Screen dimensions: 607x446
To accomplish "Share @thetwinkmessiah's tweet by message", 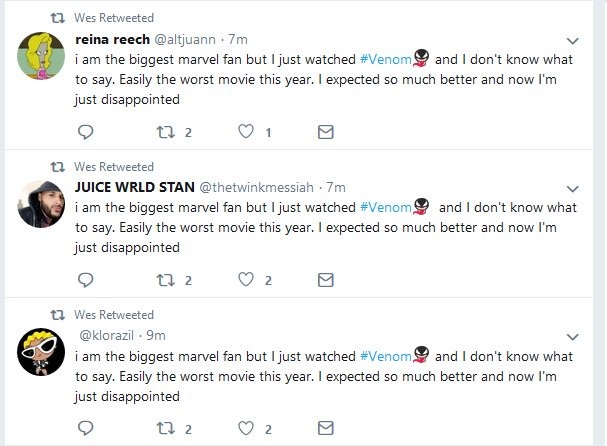I will 325,280.
